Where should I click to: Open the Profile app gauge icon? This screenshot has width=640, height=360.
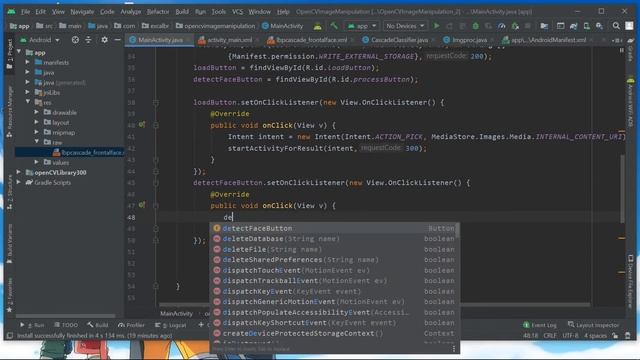pyautogui.click(x=502, y=26)
